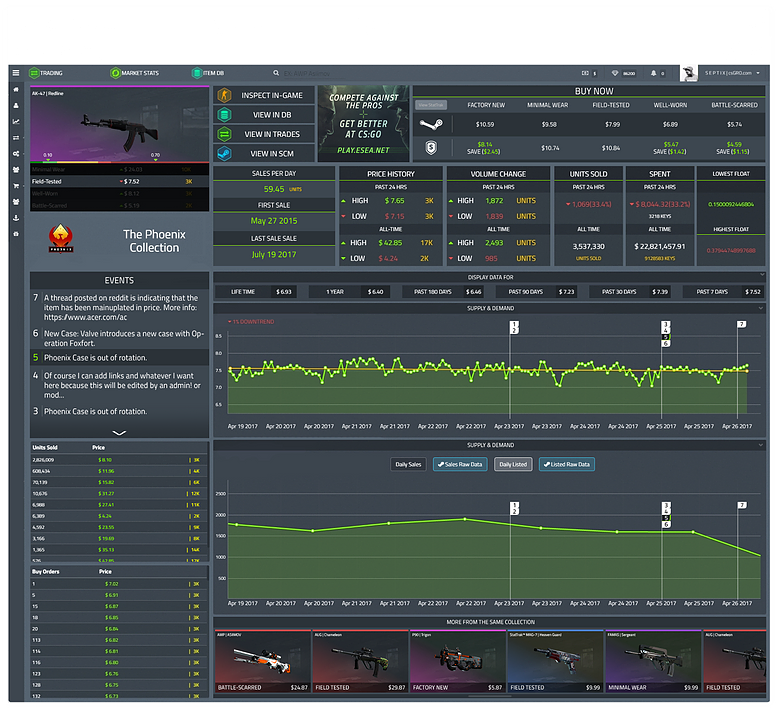Click the Item DB hexagon icon
The height and width of the screenshot is (711, 779).
tap(197, 73)
